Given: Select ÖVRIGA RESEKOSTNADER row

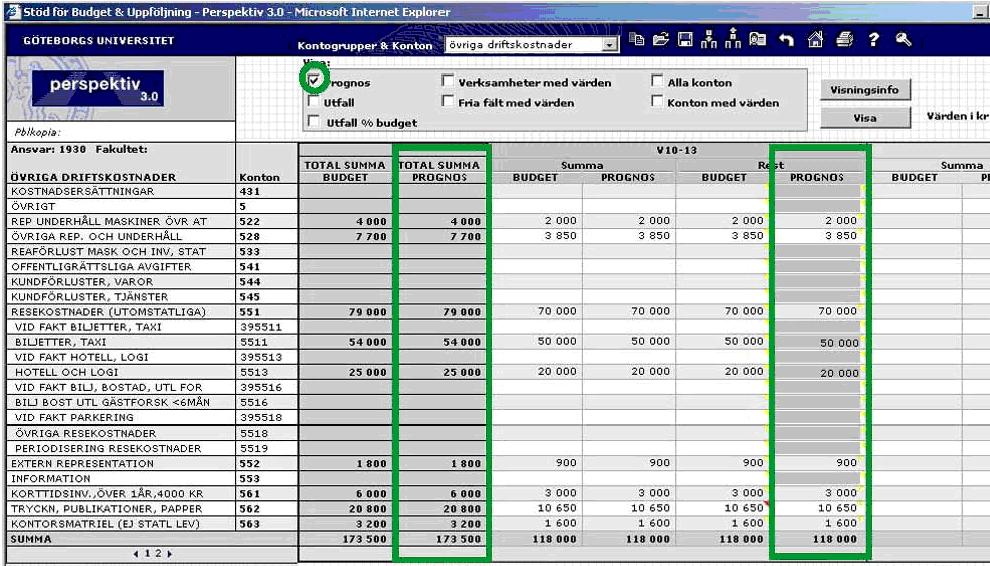Looking at the screenshot, I should [x=85, y=433].
